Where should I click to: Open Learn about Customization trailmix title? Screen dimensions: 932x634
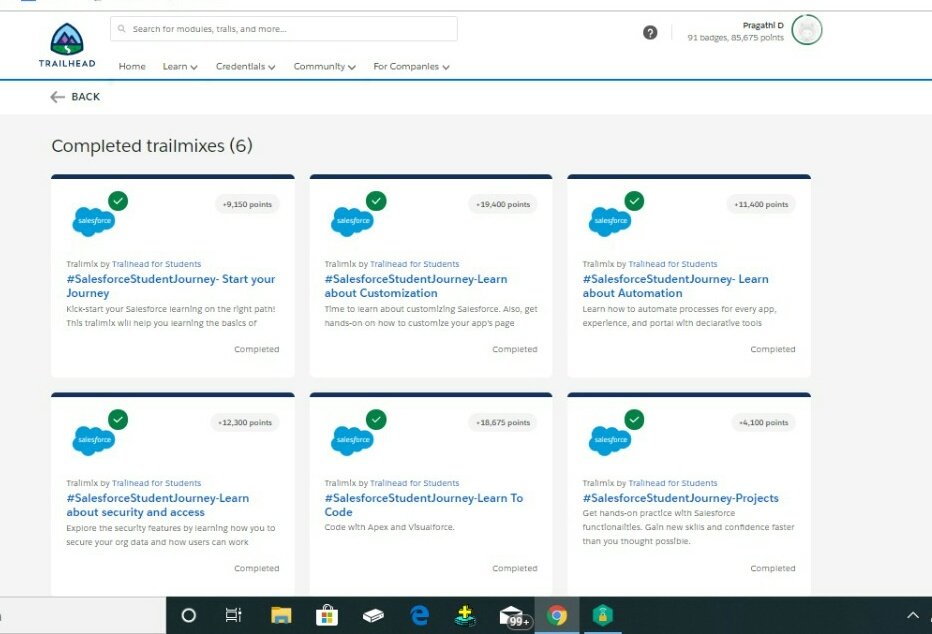click(x=416, y=286)
